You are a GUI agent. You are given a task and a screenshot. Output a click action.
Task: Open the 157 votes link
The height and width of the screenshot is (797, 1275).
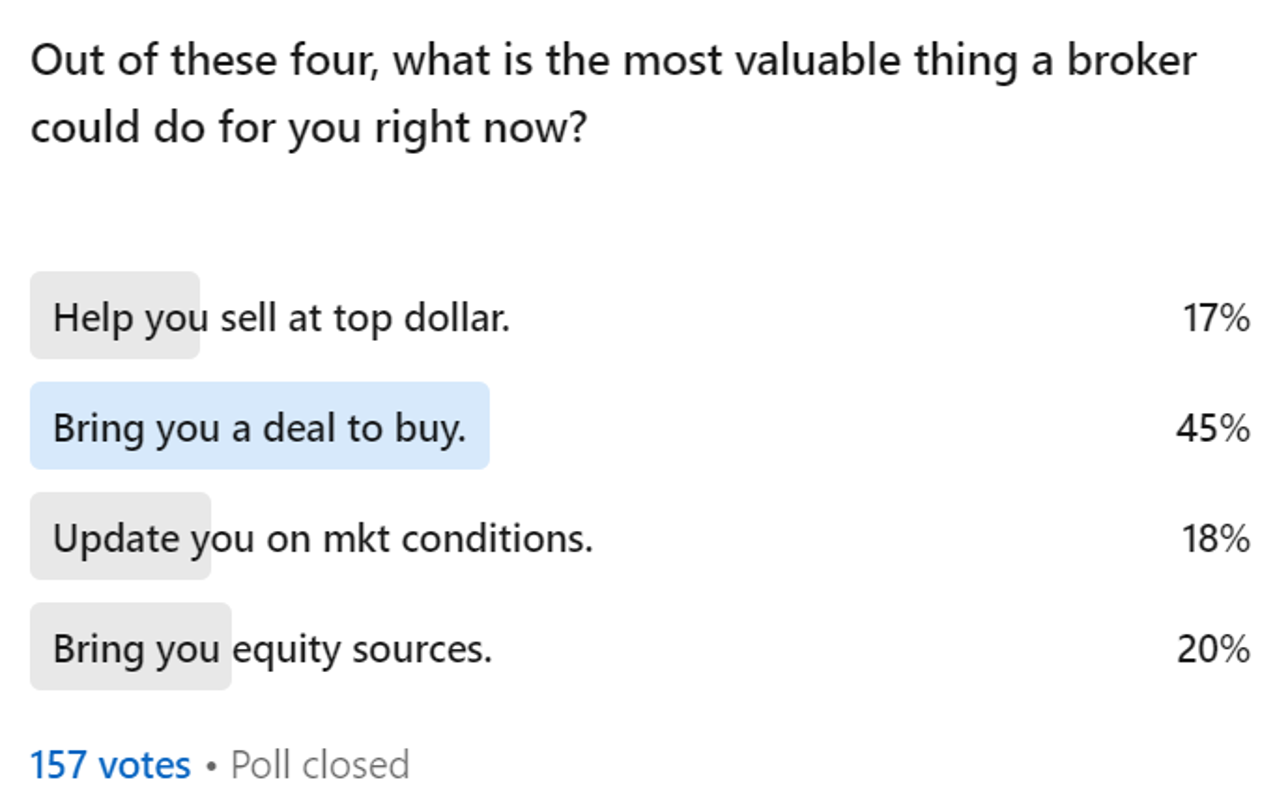pos(110,765)
